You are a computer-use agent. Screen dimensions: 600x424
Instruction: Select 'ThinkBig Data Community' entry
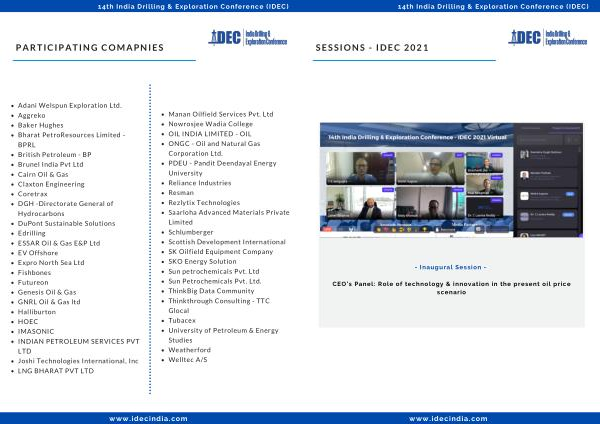click(211, 291)
